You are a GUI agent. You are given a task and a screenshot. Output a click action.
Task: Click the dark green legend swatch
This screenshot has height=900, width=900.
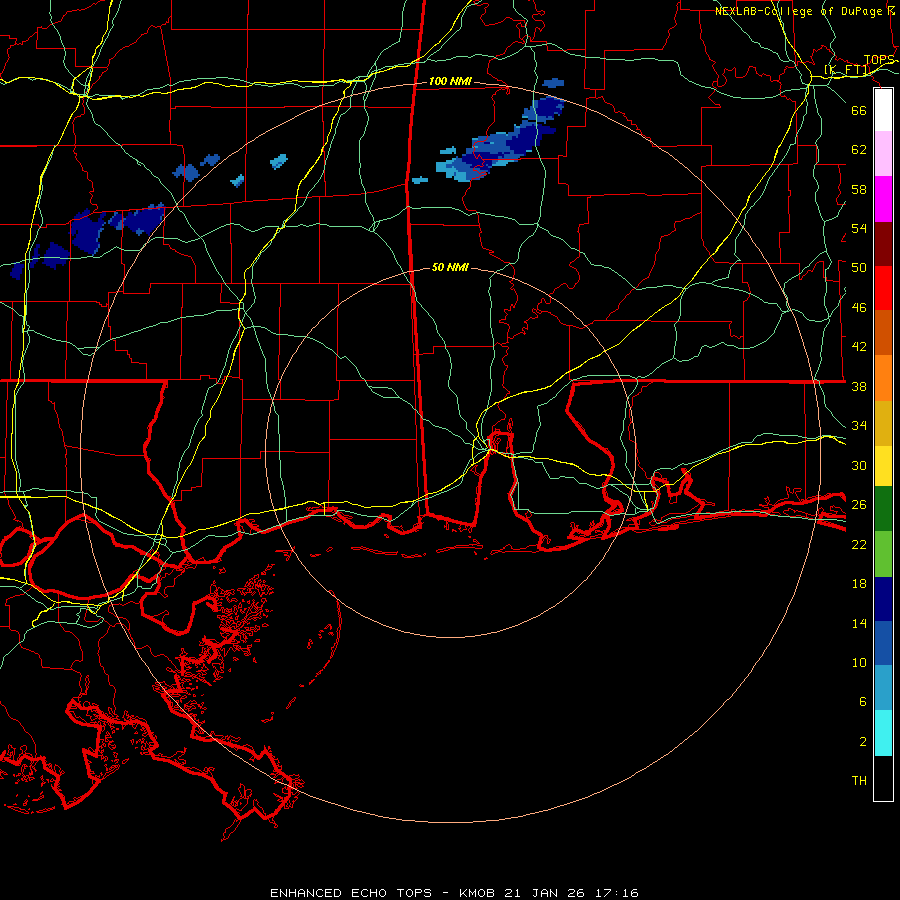click(883, 509)
